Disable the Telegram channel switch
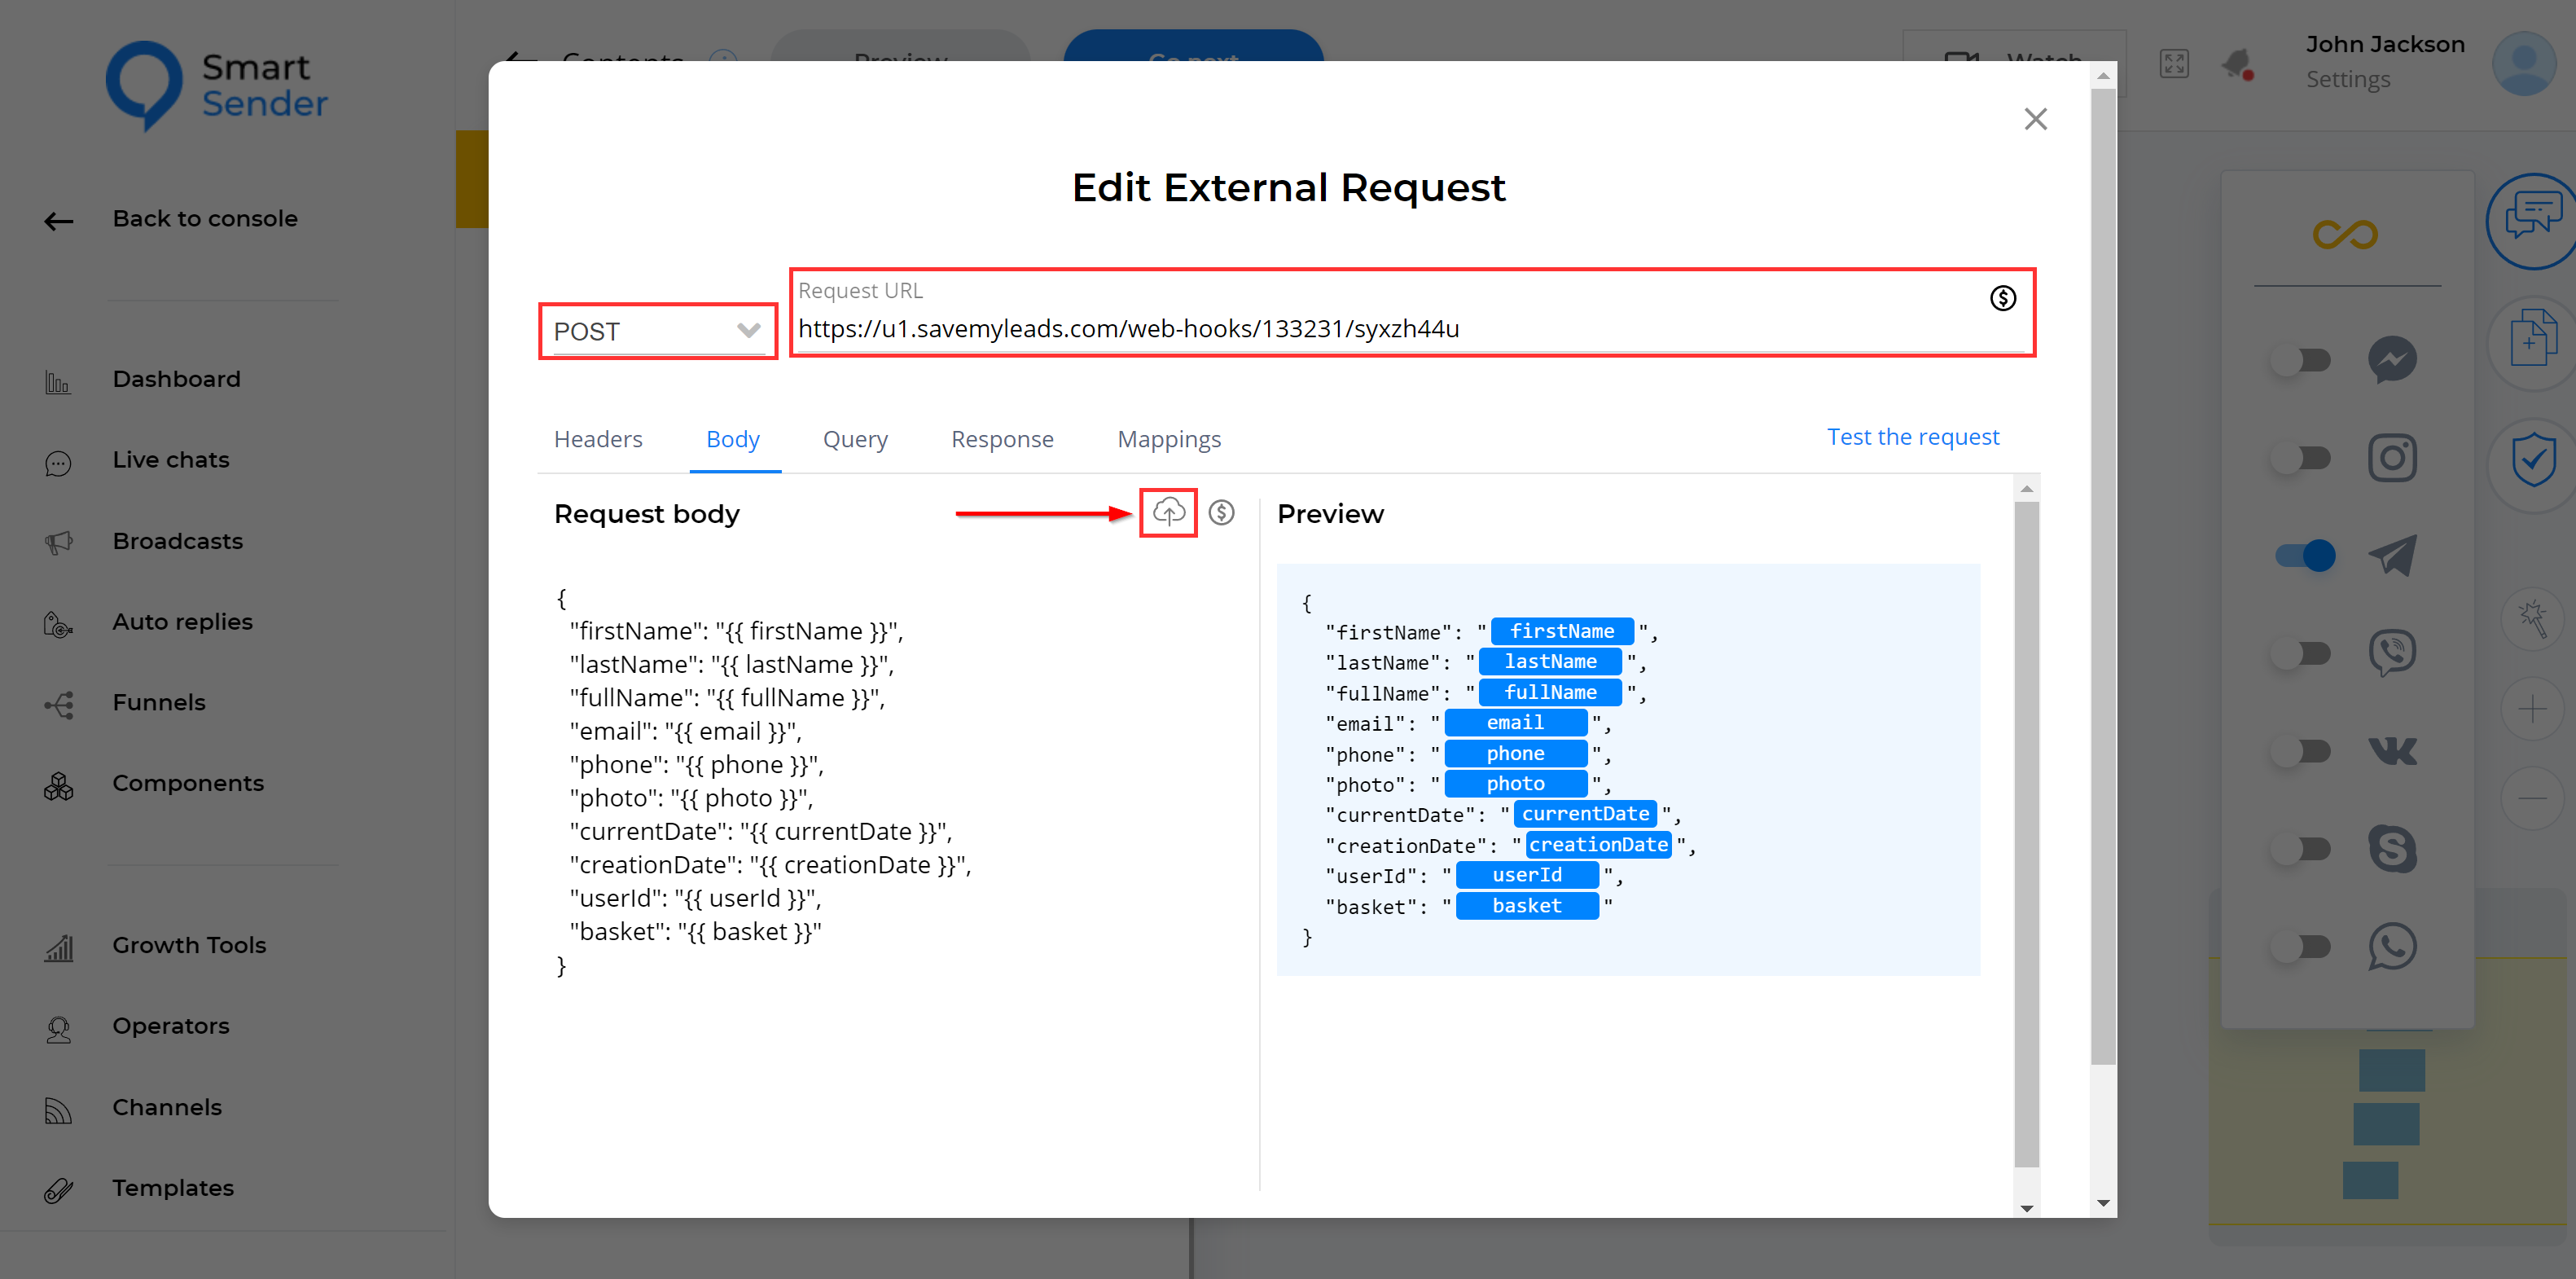Viewport: 2576px width, 1279px height. point(2304,555)
